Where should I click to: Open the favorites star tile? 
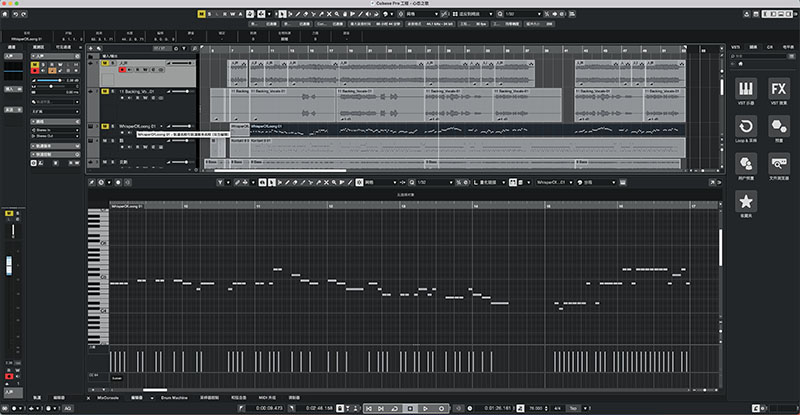pyautogui.click(x=746, y=202)
